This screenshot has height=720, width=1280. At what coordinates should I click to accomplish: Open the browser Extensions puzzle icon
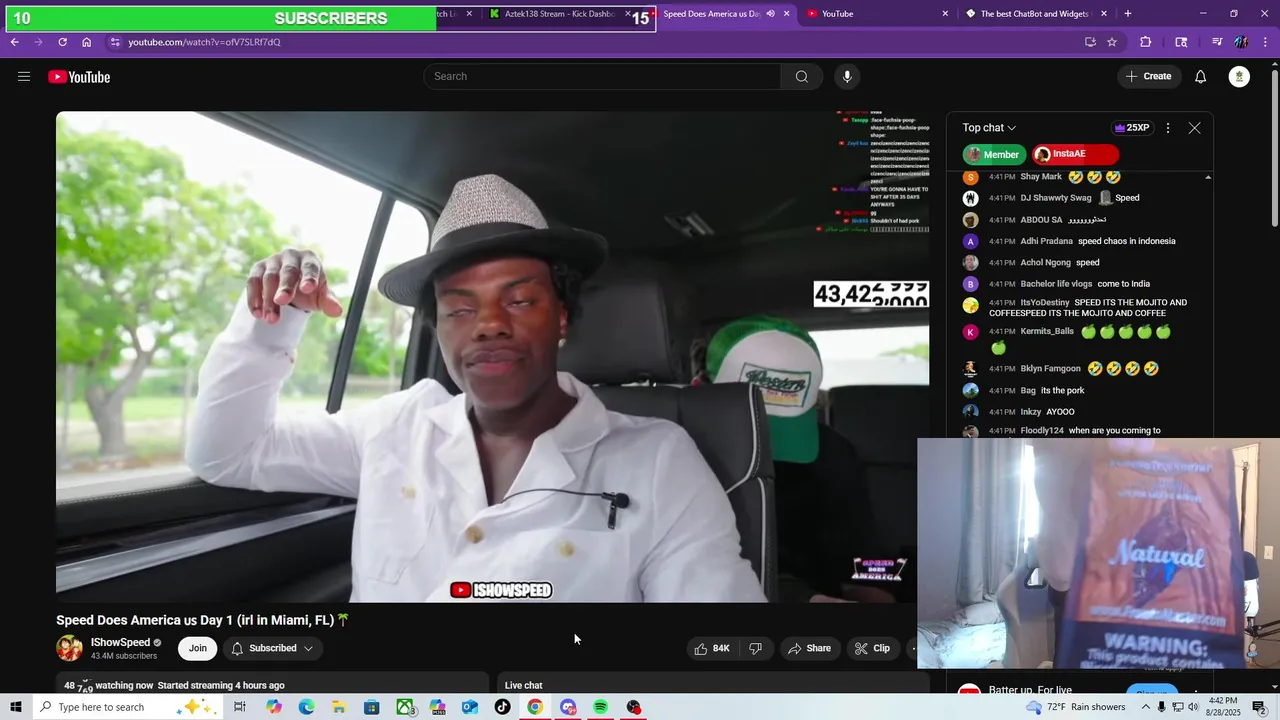(x=1146, y=42)
